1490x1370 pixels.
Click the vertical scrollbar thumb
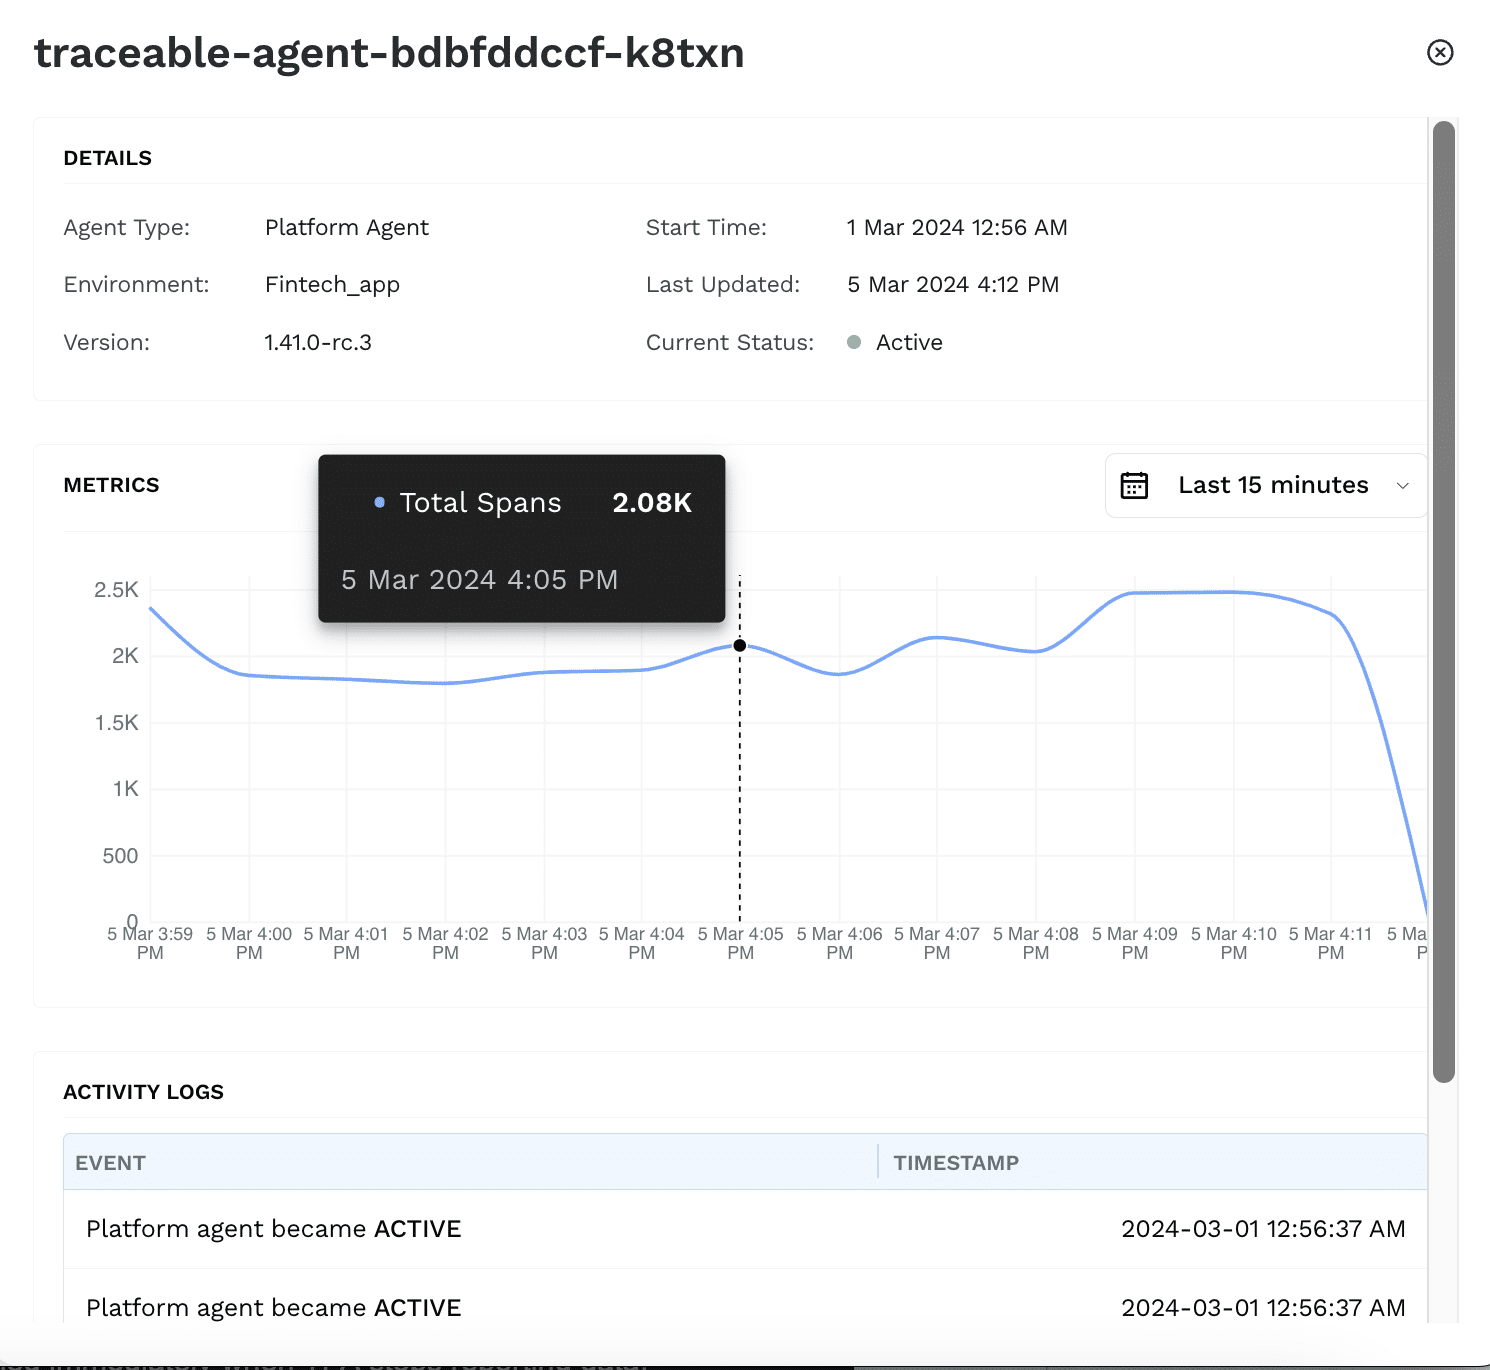pyautogui.click(x=1443, y=600)
